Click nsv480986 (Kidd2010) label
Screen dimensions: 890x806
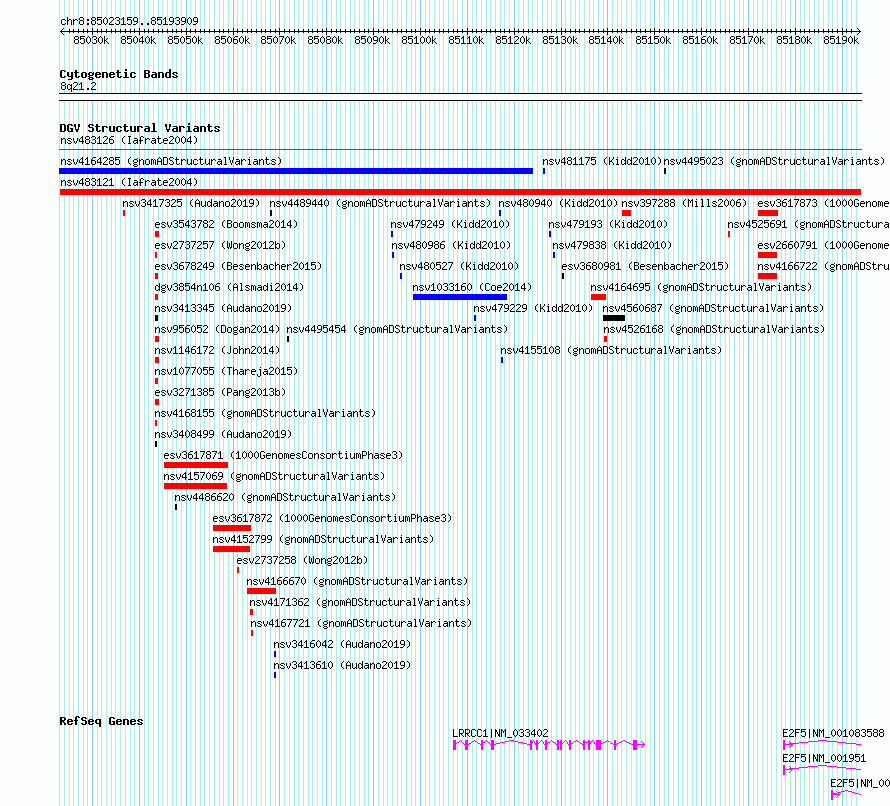451,245
